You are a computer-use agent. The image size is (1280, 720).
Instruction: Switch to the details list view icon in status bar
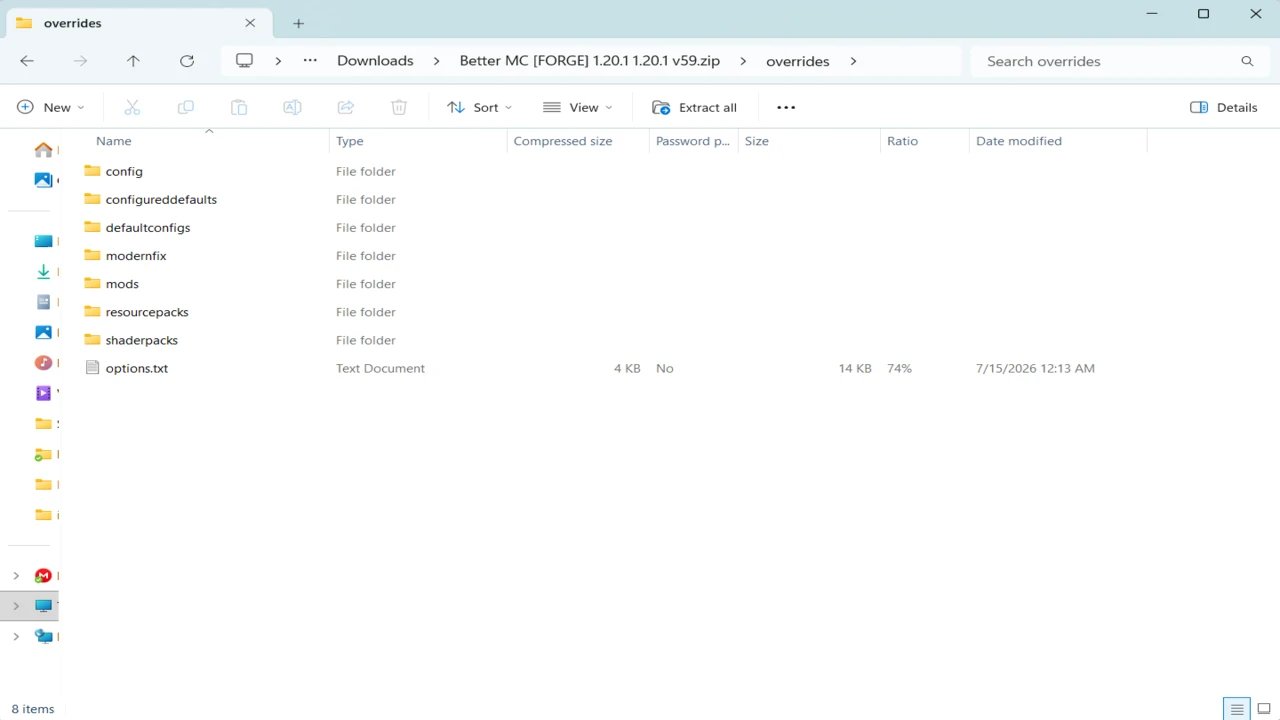[1237, 709]
